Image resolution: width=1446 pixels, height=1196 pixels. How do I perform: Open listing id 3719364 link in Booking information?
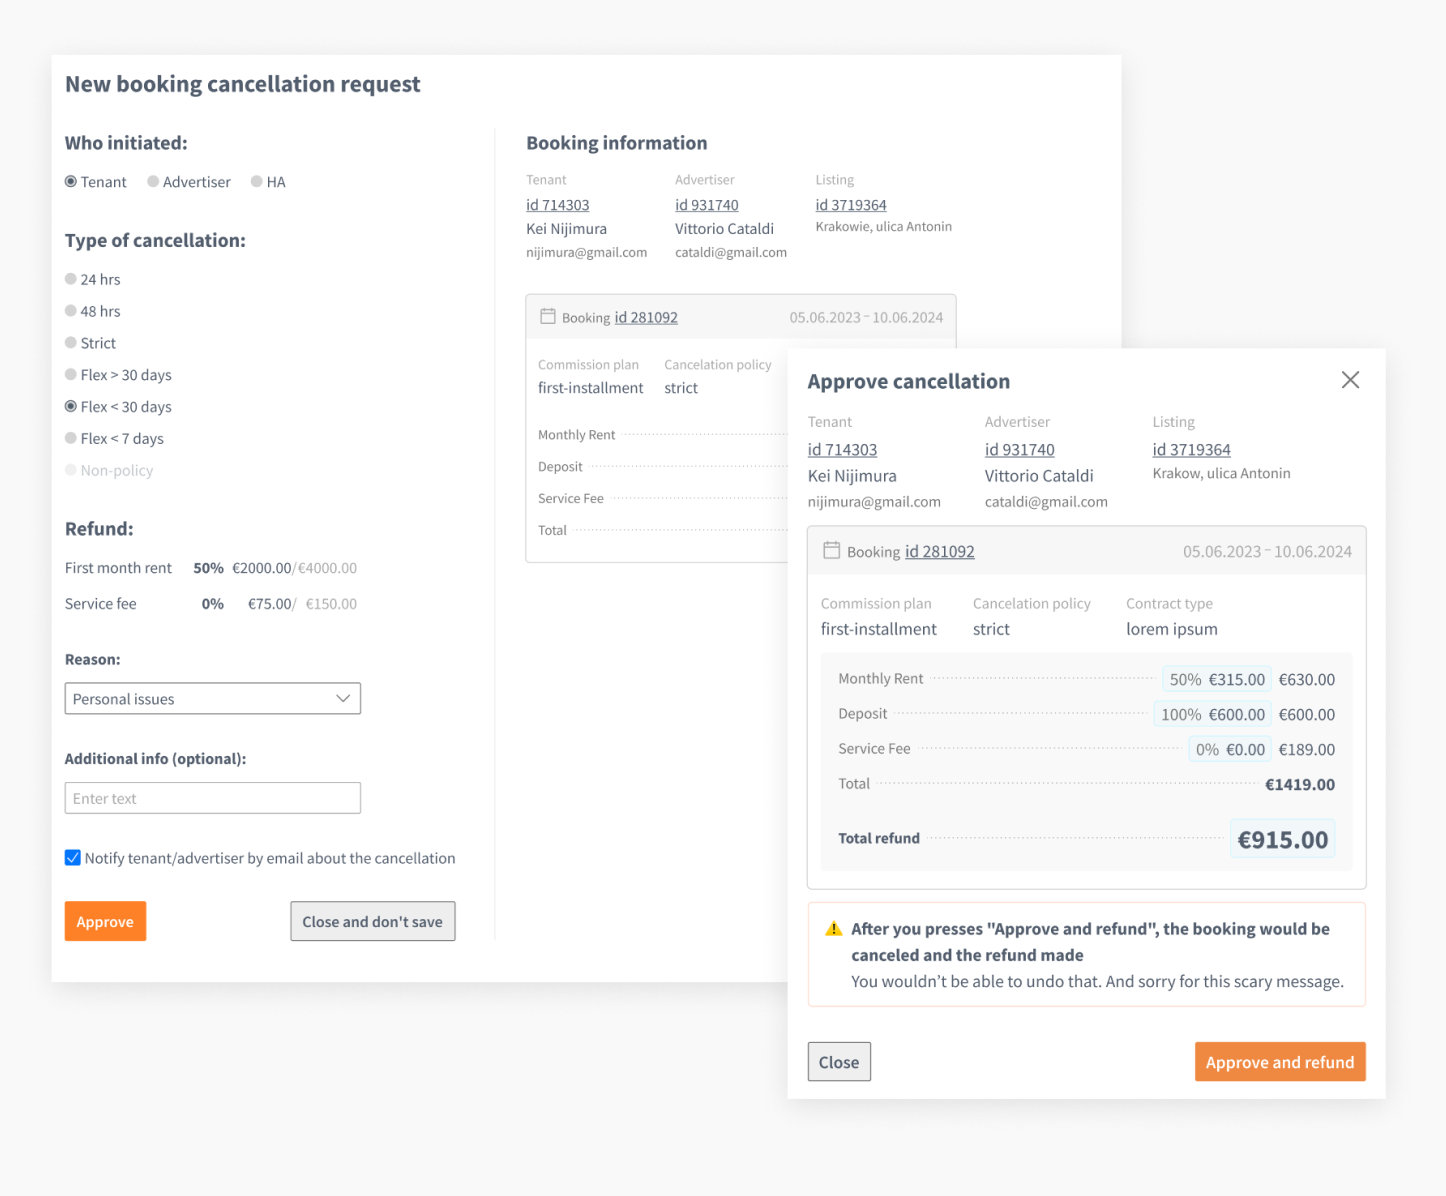[x=850, y=205]
